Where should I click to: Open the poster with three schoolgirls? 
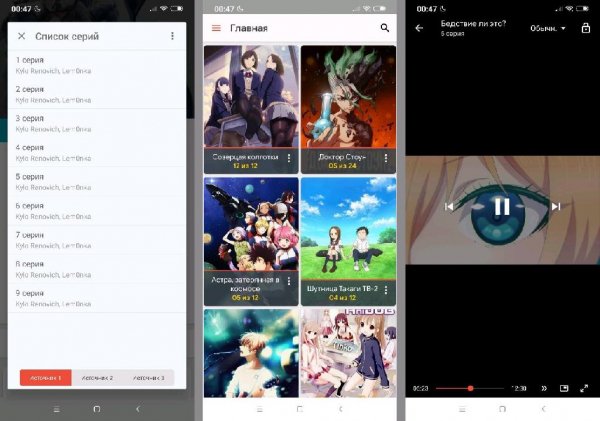click(x=251, y=96)
